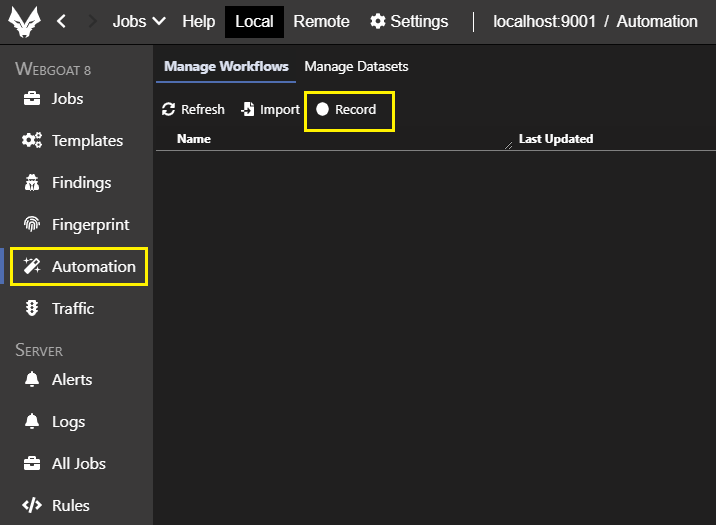This screenshot has height=525, width=716.
Task: Click the Logs bell icon
Action: point(32,421)
